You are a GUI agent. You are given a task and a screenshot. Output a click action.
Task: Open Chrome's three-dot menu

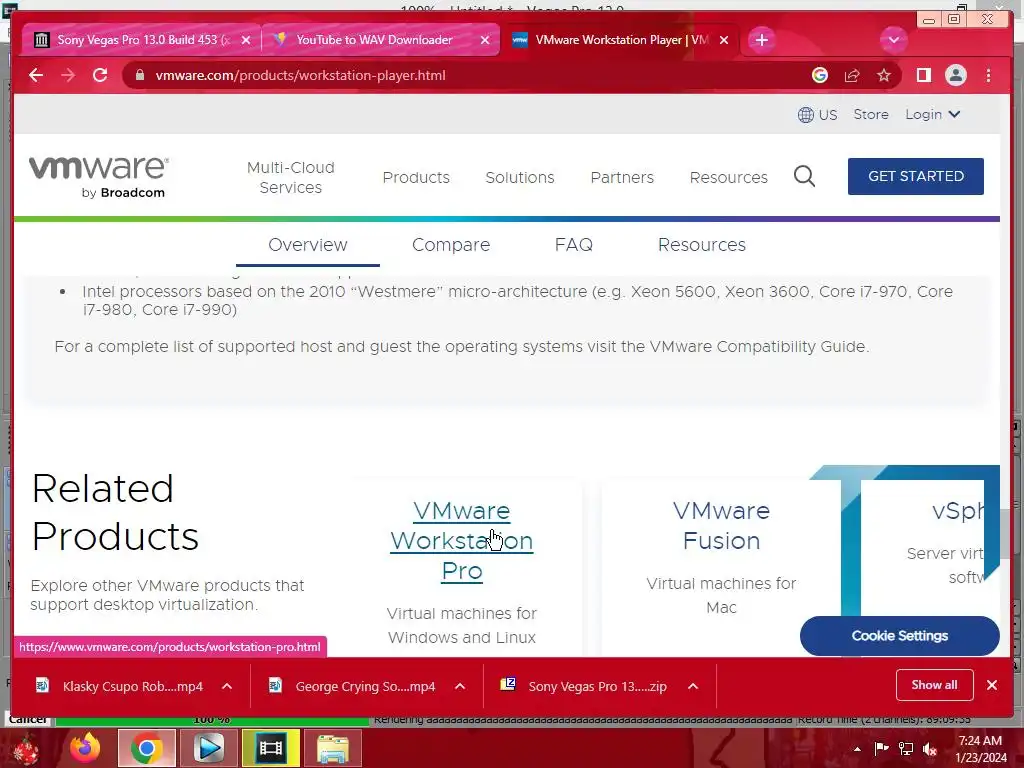[988, 75]
